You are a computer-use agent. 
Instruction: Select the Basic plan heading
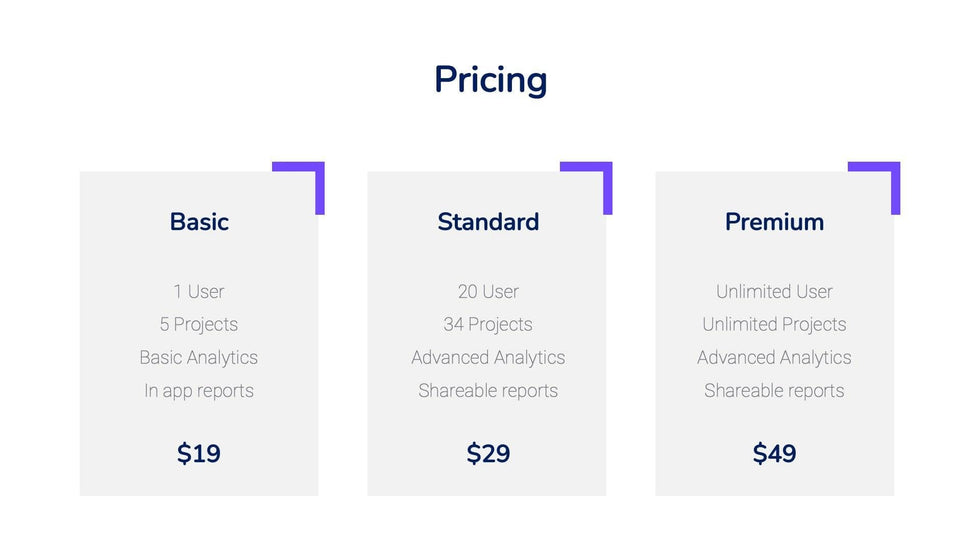point(199,222)
